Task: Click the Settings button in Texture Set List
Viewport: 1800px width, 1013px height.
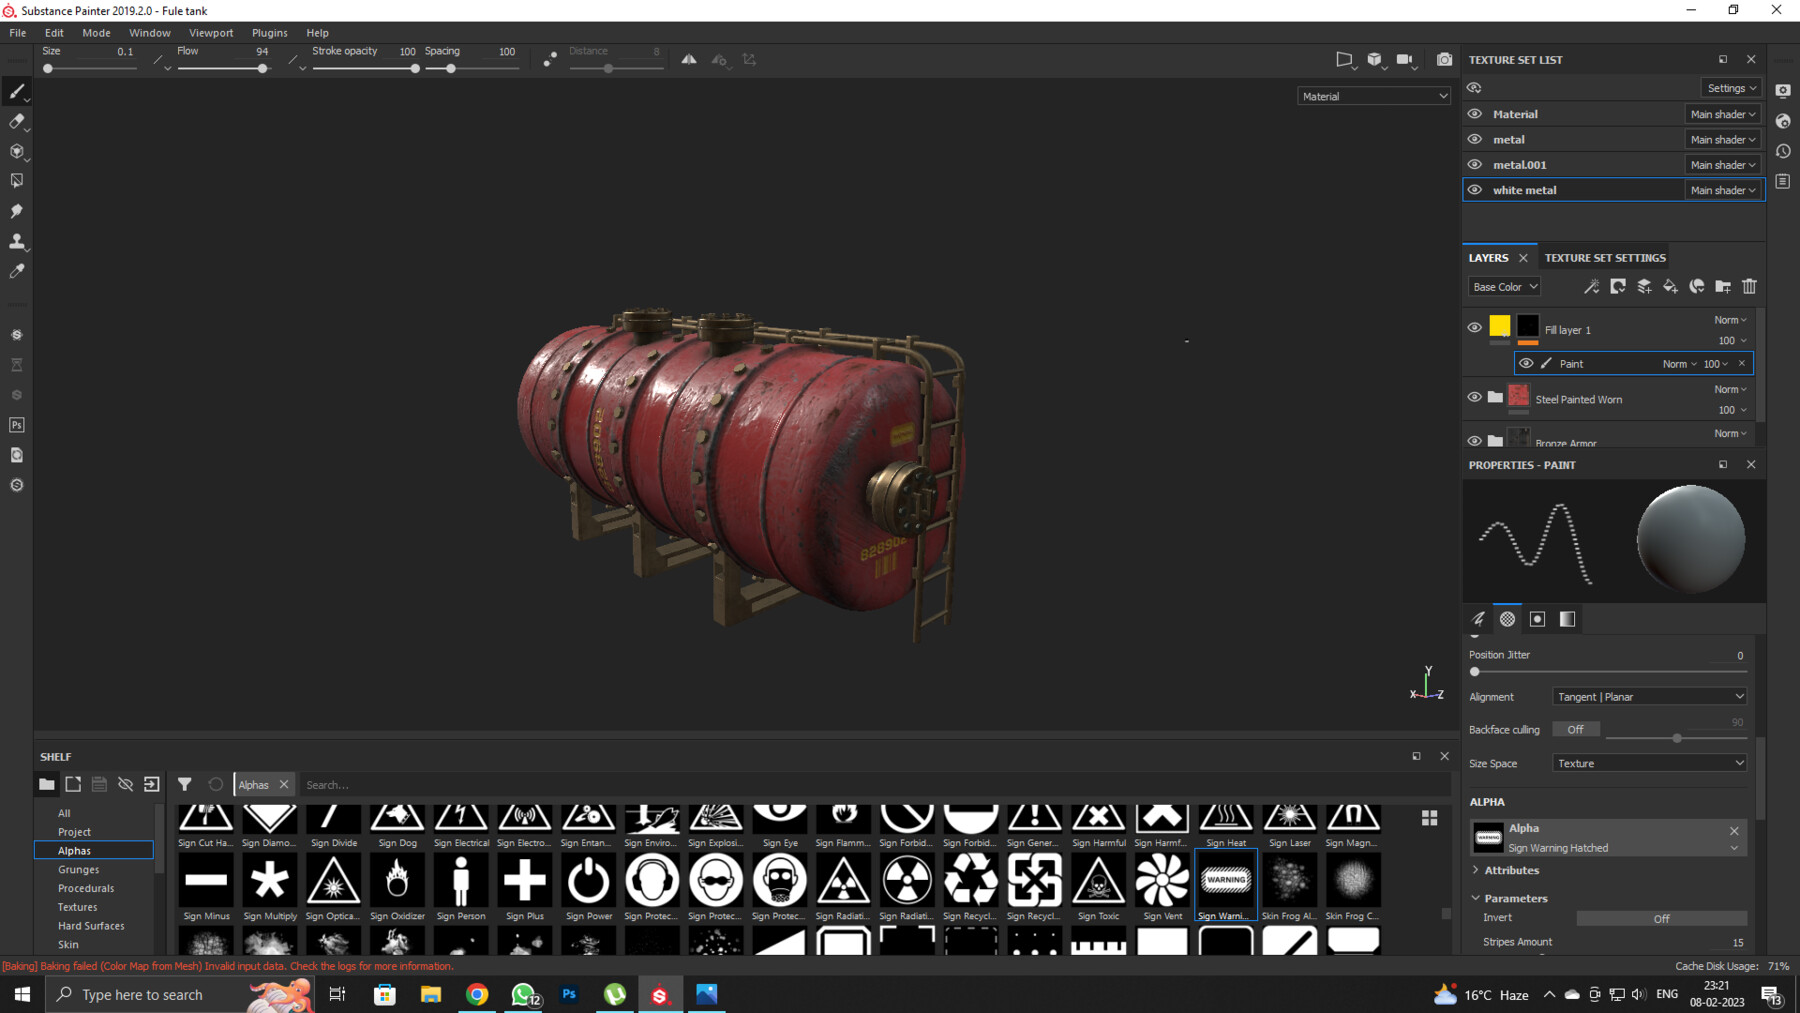Action: coord(1731,87)
